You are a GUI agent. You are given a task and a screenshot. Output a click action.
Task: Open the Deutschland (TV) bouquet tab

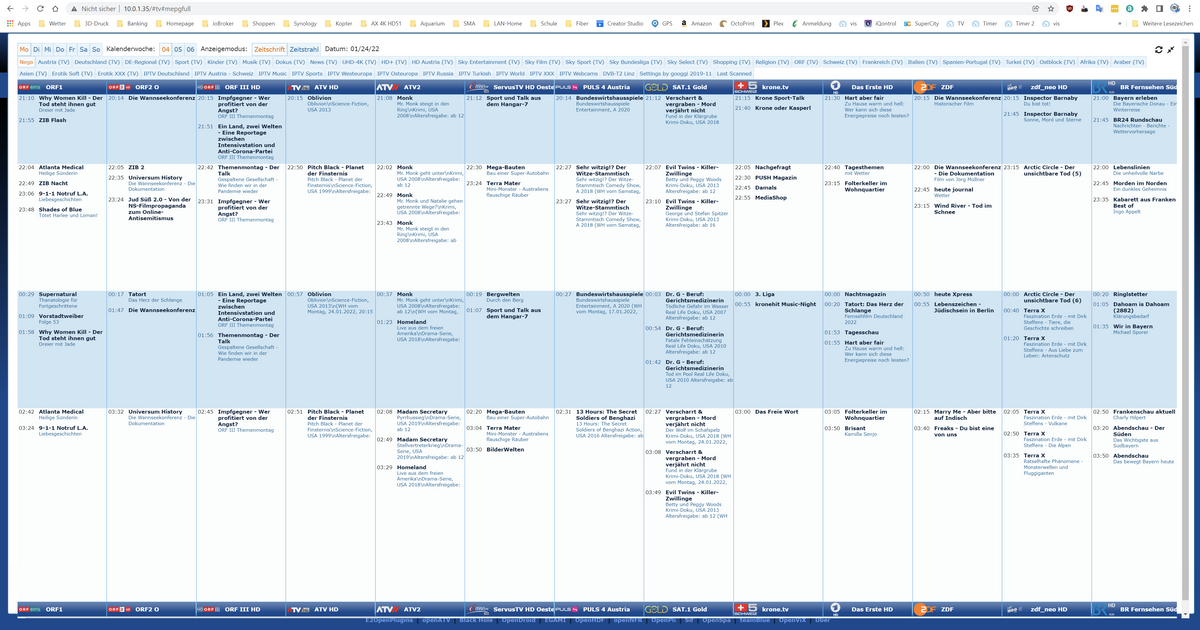pyautogui.click(x=98, y=62)
